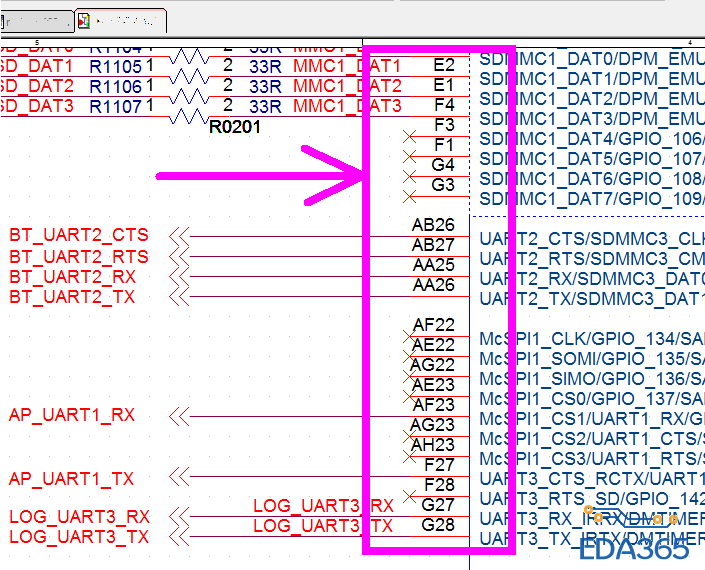Select the MMC1_DAT2 net label

pyautogui.click(x=347, y=86)
